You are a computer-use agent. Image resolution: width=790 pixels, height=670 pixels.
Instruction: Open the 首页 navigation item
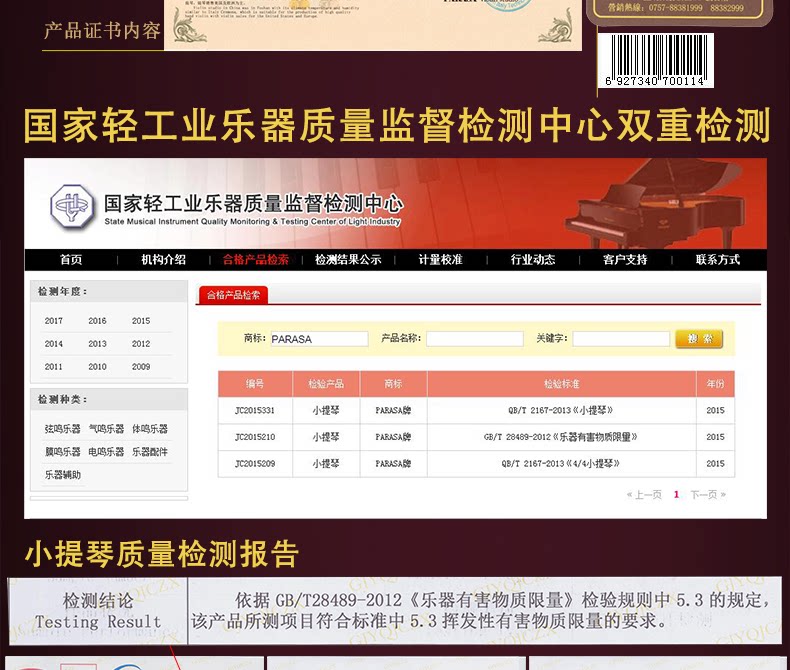point(71,259)
